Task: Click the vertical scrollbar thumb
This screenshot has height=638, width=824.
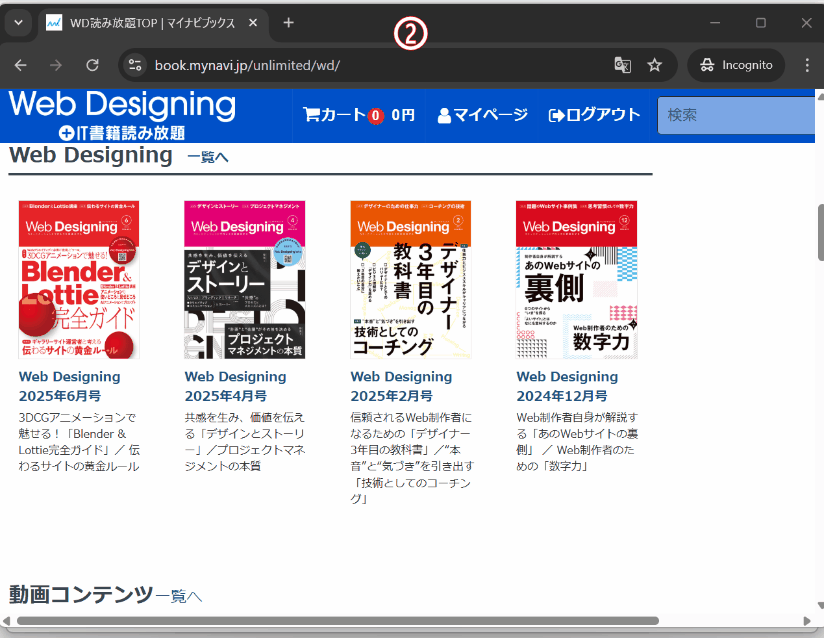Action: click(820, 232)
